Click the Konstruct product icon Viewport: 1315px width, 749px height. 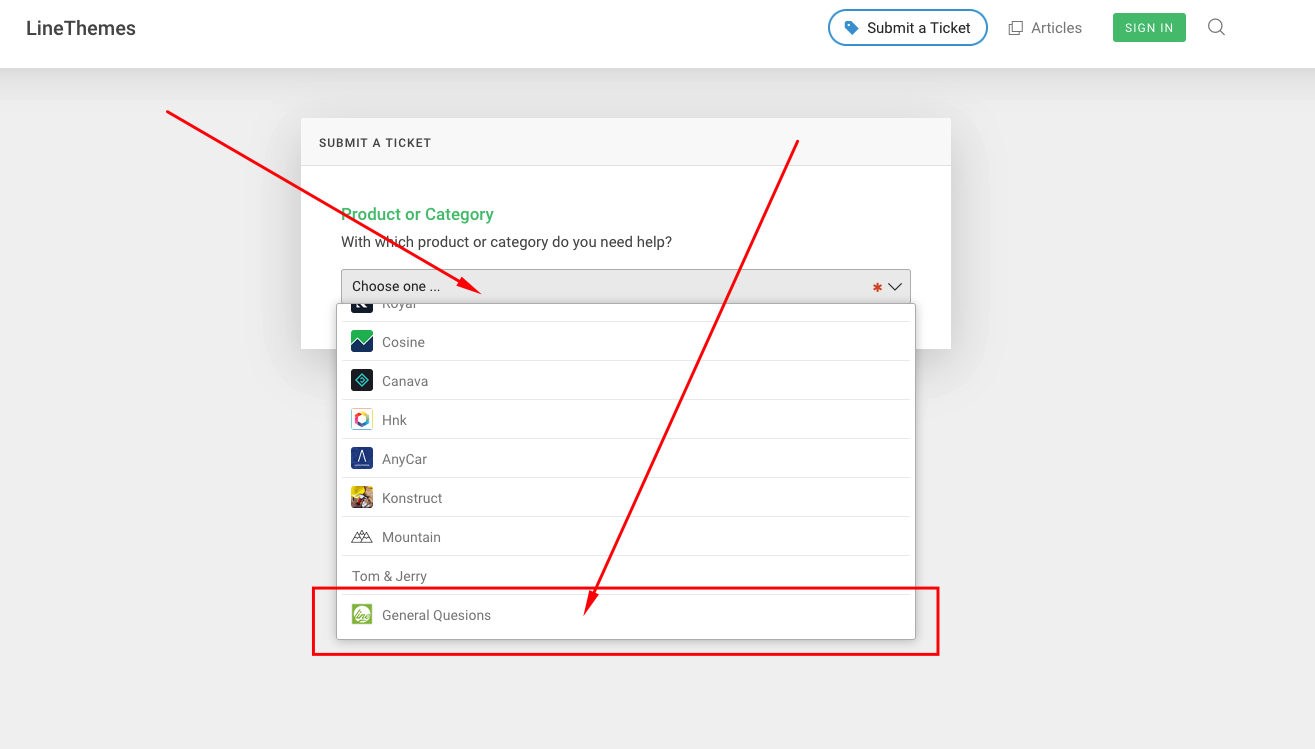362,498
